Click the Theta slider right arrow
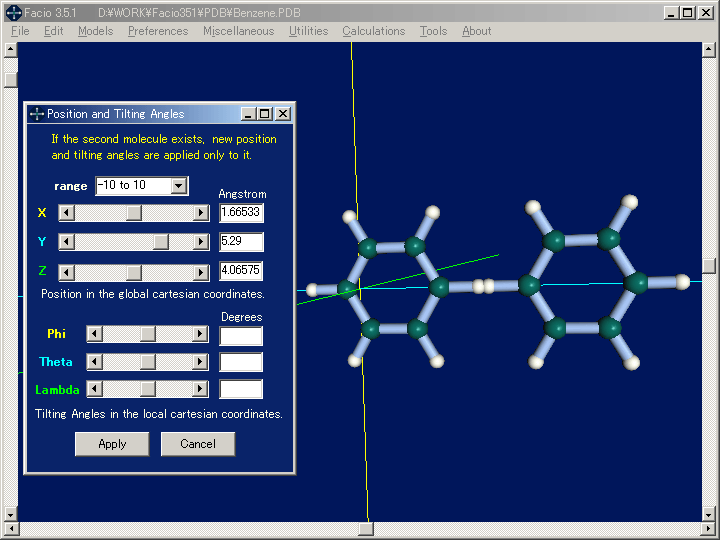Screen dimensions: 720x540 point(200,362)
